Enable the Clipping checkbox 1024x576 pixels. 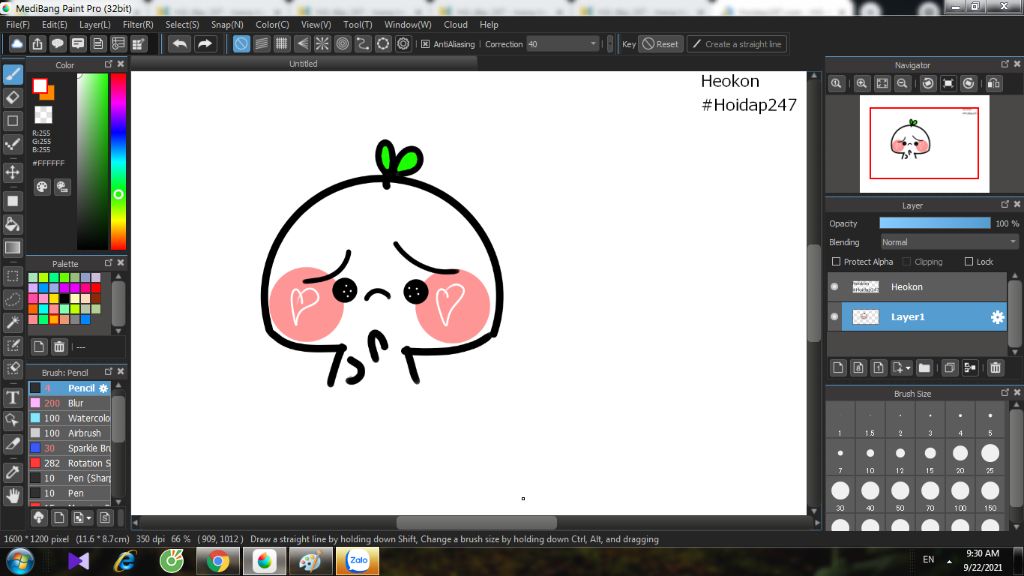tap(906, 261)
